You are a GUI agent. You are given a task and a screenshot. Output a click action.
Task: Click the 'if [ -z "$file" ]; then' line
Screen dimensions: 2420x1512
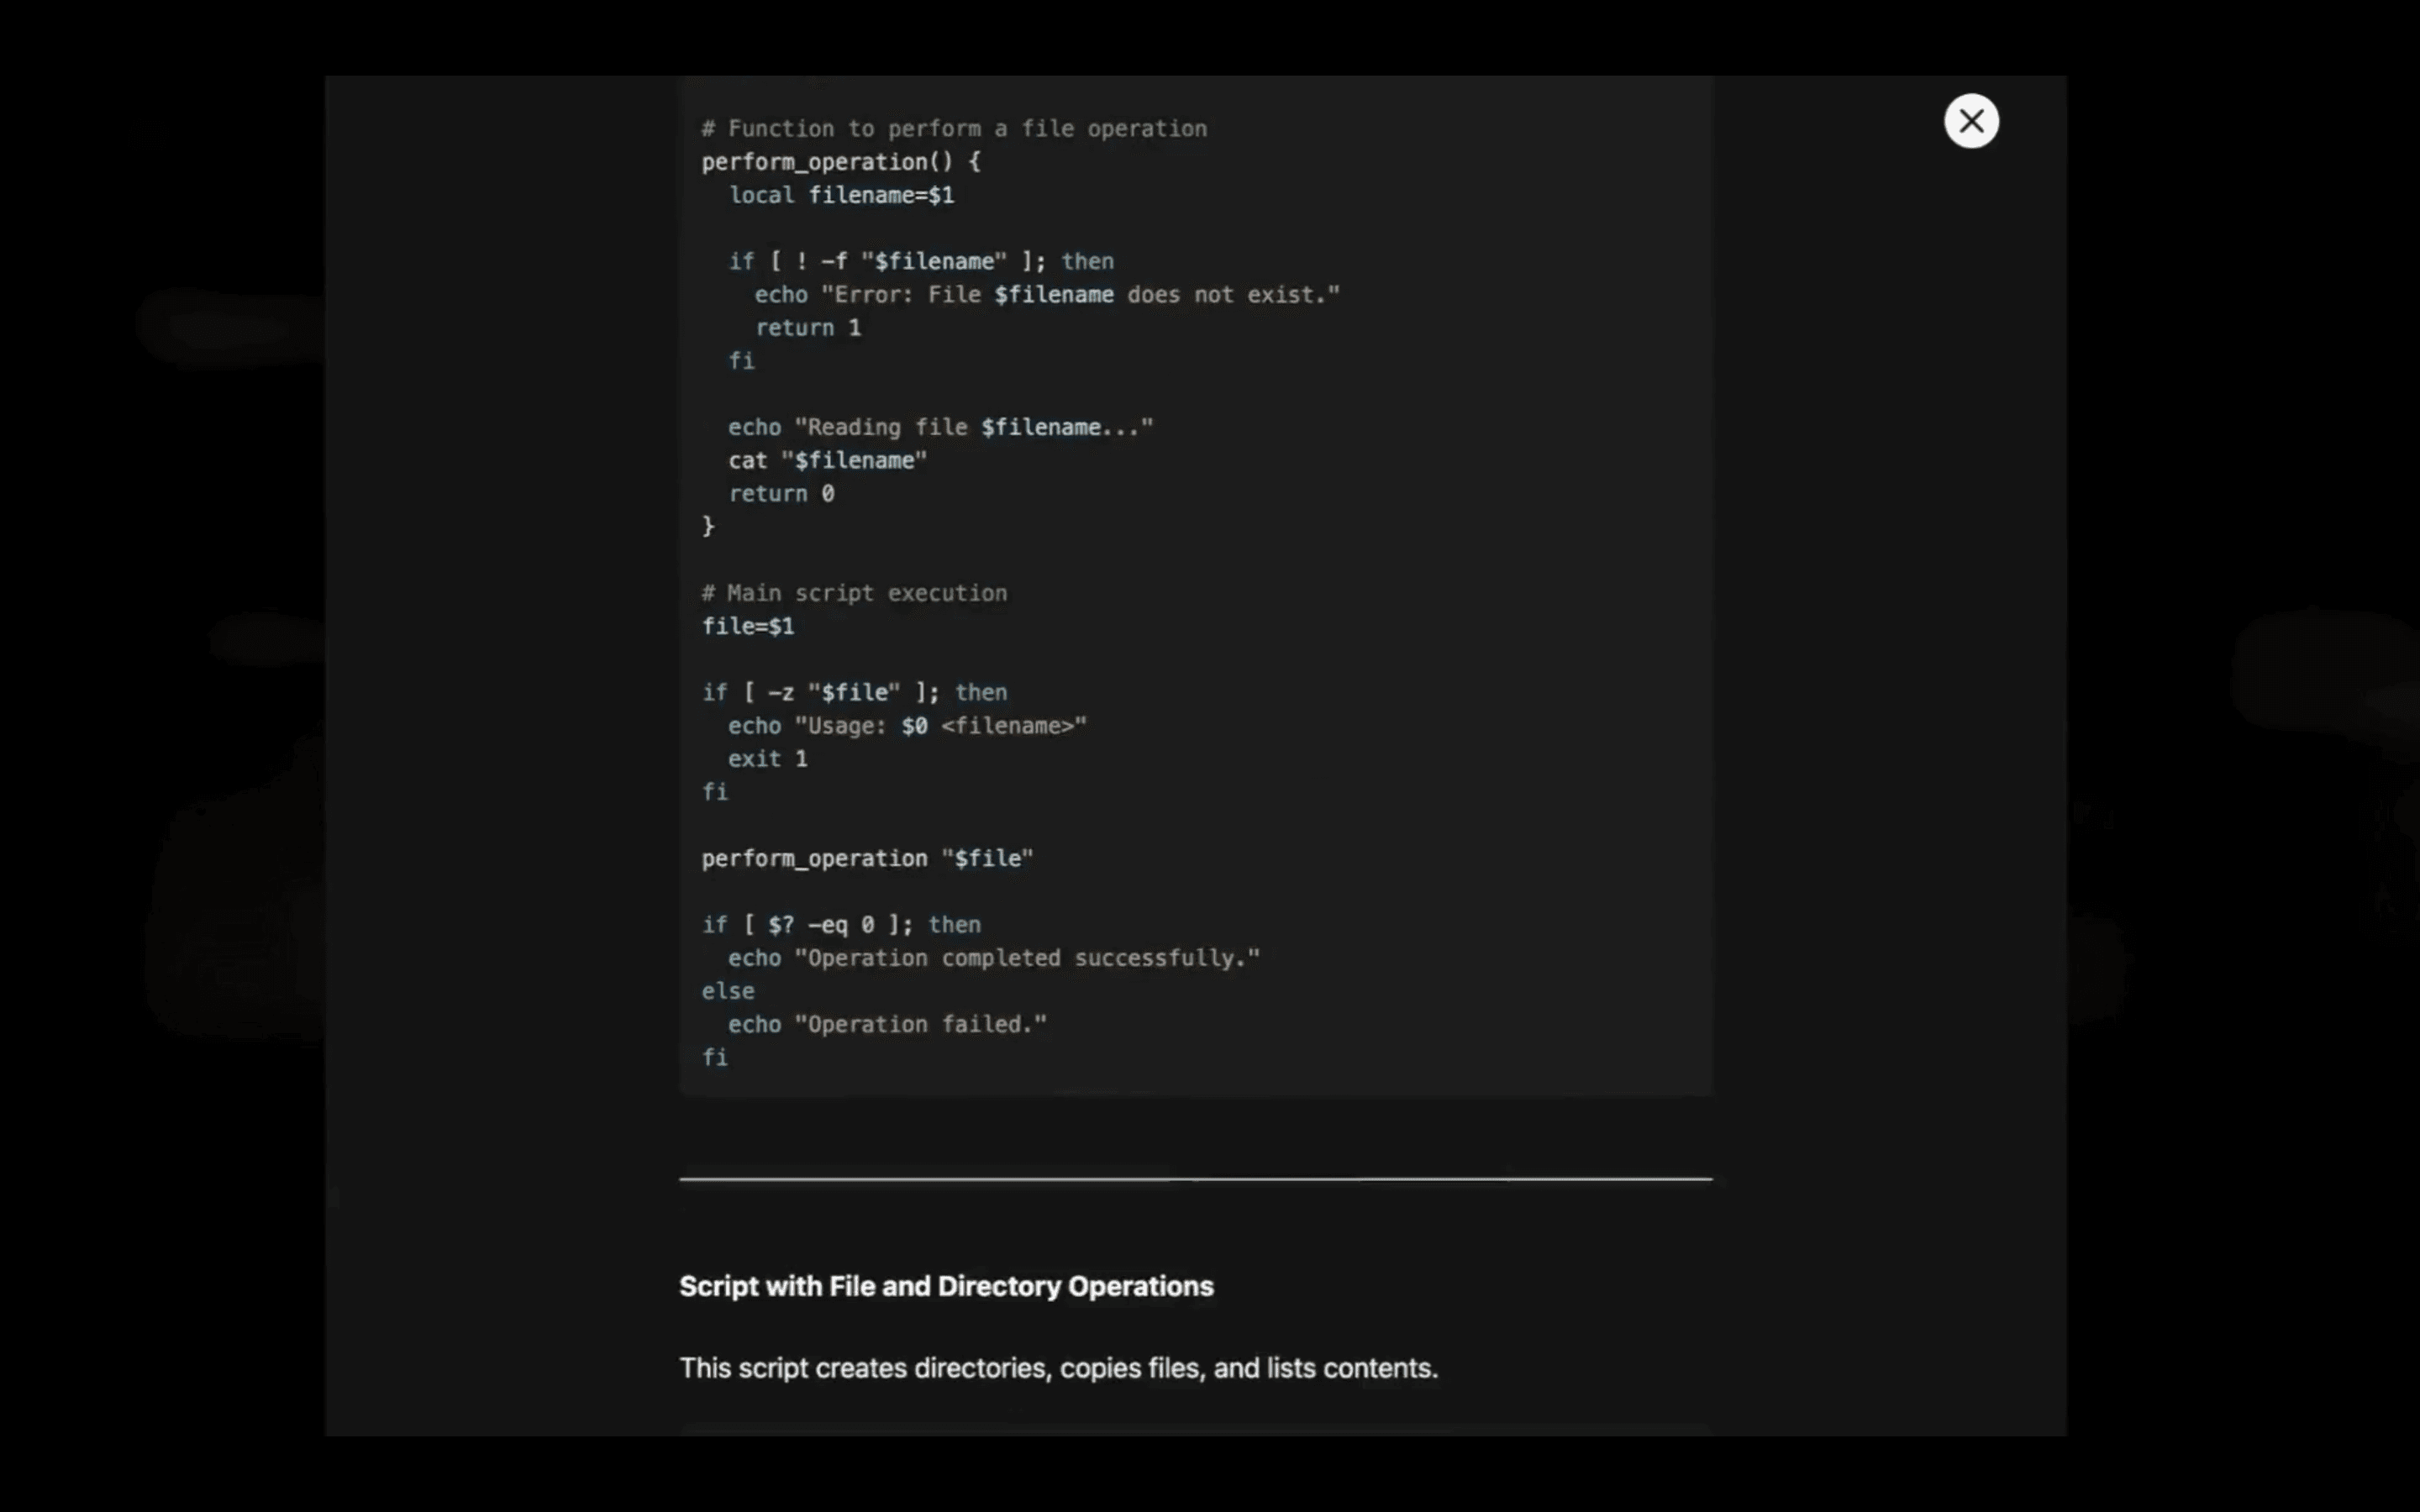pos(853,693)
